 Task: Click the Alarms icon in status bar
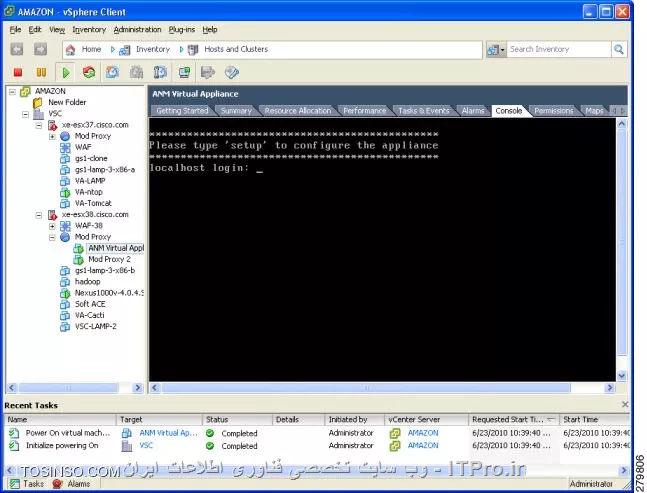[57, 484]
